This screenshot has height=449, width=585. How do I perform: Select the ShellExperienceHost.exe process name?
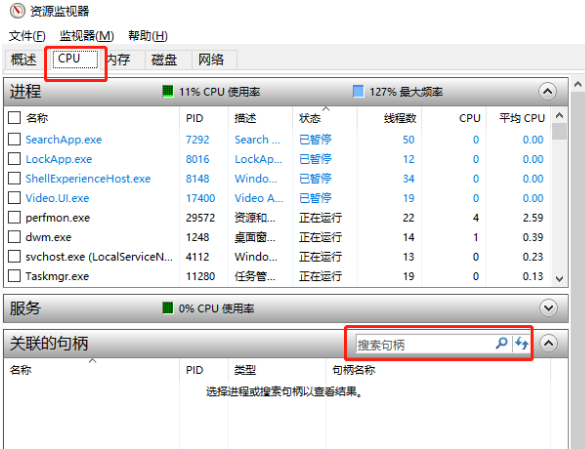[88, 179]
